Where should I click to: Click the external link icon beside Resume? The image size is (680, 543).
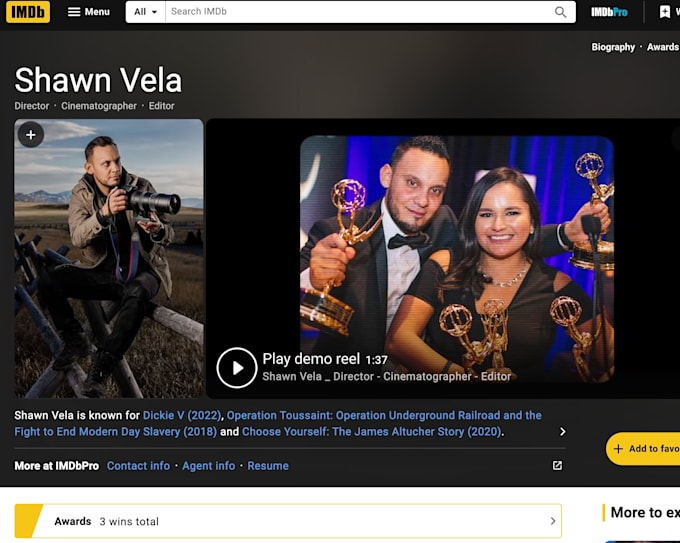point(557,466)
